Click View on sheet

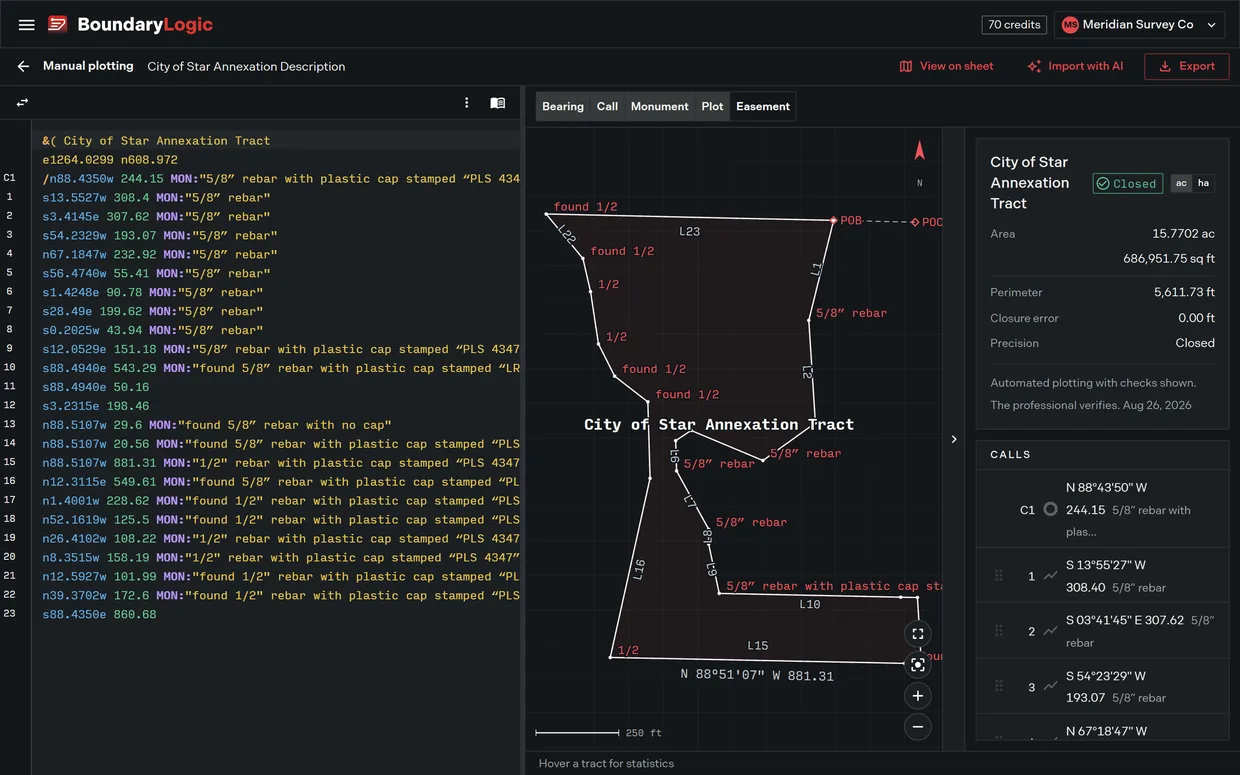(x=946, y=66)
